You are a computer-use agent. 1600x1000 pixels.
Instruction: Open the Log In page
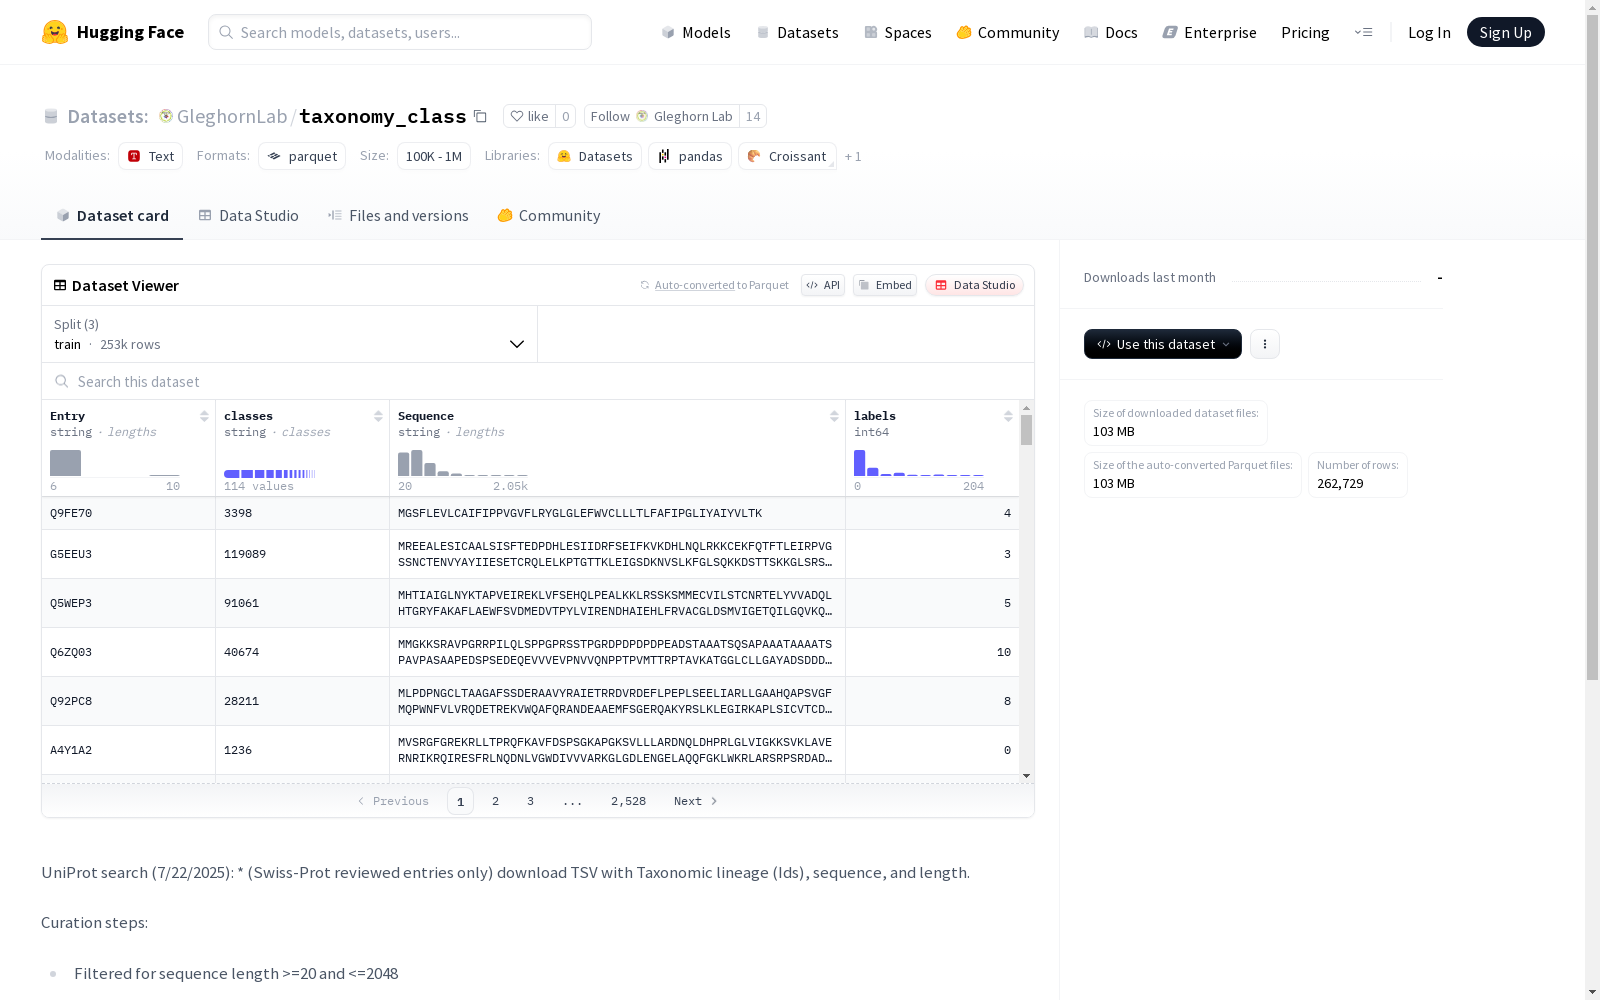click(1429, 32)
